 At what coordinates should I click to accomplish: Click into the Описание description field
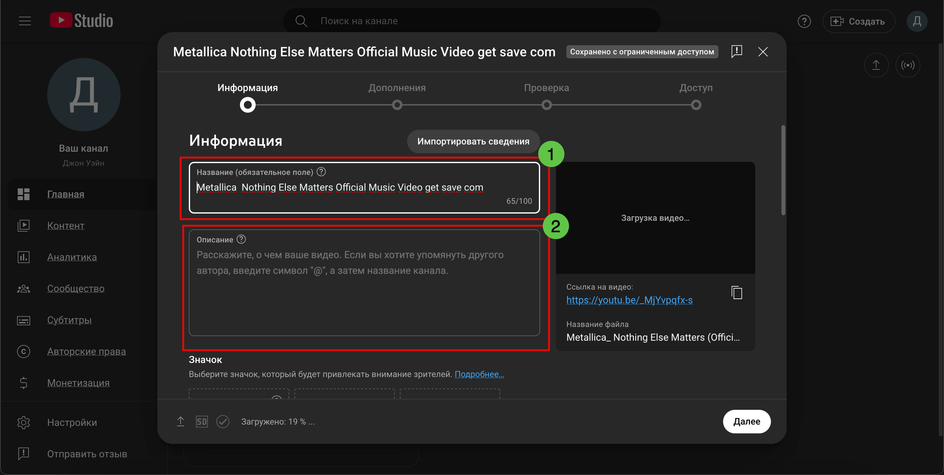pyautogui.click(x=364, y=282)
